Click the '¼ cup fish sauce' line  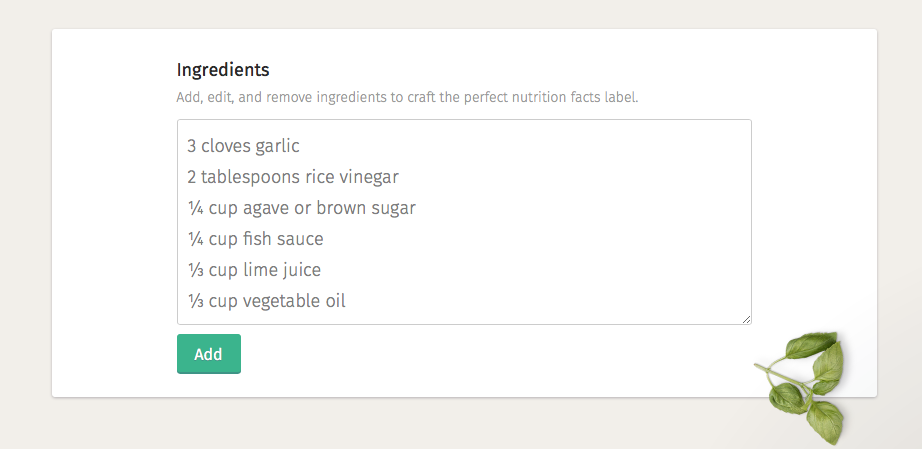[255, 239]
